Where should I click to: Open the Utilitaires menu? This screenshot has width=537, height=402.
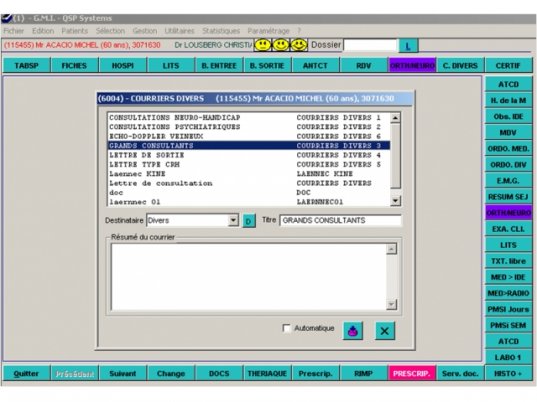pyautogui.click(x=179, y=31)
